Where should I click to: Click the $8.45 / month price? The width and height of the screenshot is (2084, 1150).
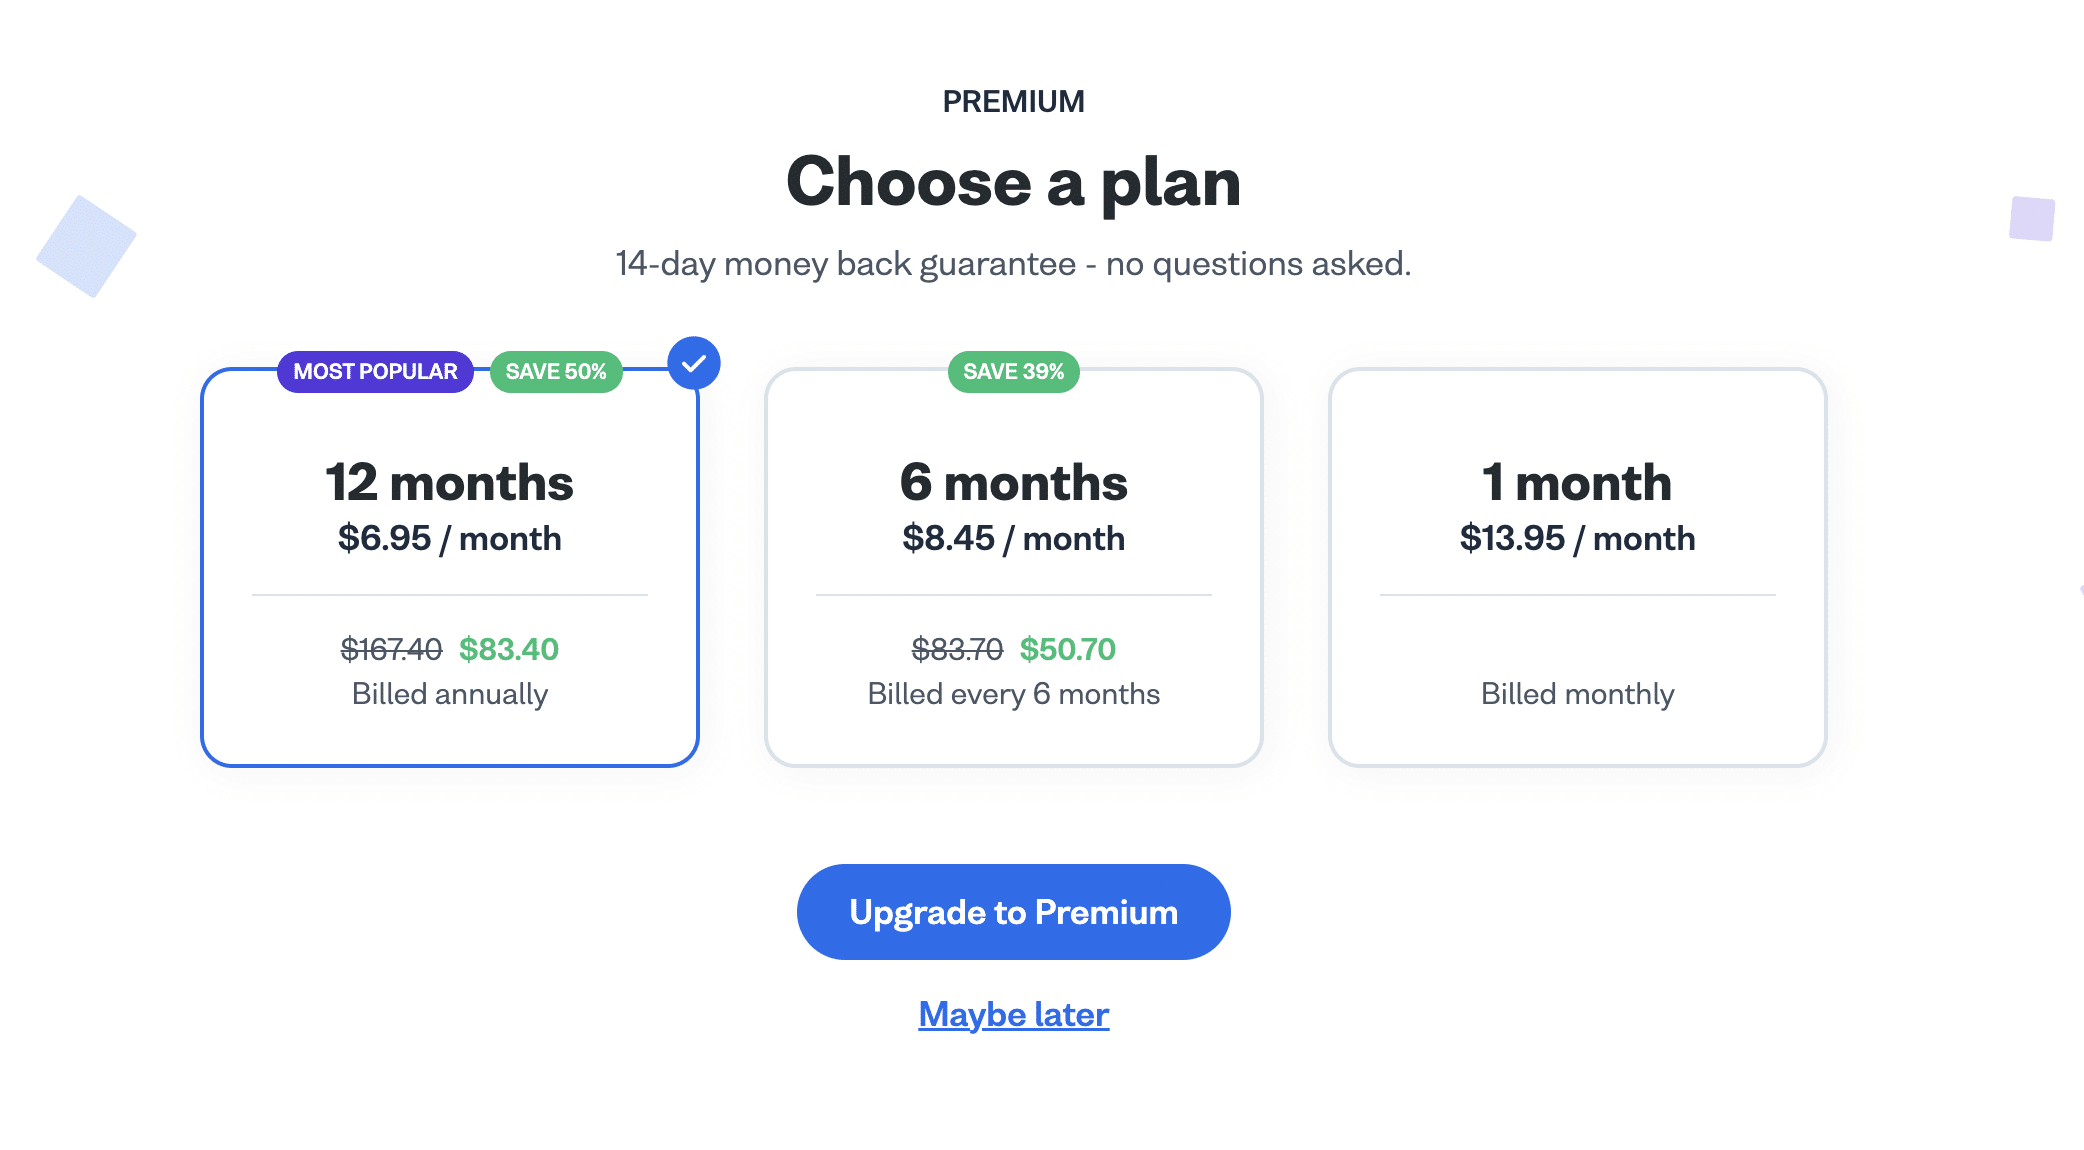pyautogui.click(x=1013, y=539)
